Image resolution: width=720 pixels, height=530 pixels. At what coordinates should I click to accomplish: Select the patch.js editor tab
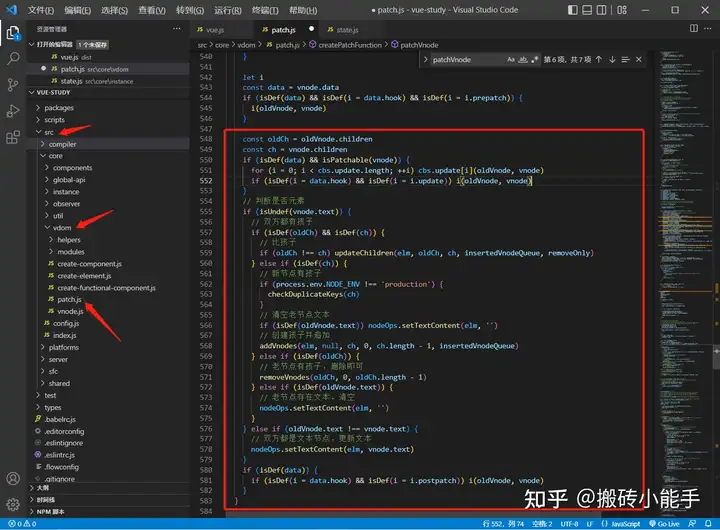coord(283,30)
